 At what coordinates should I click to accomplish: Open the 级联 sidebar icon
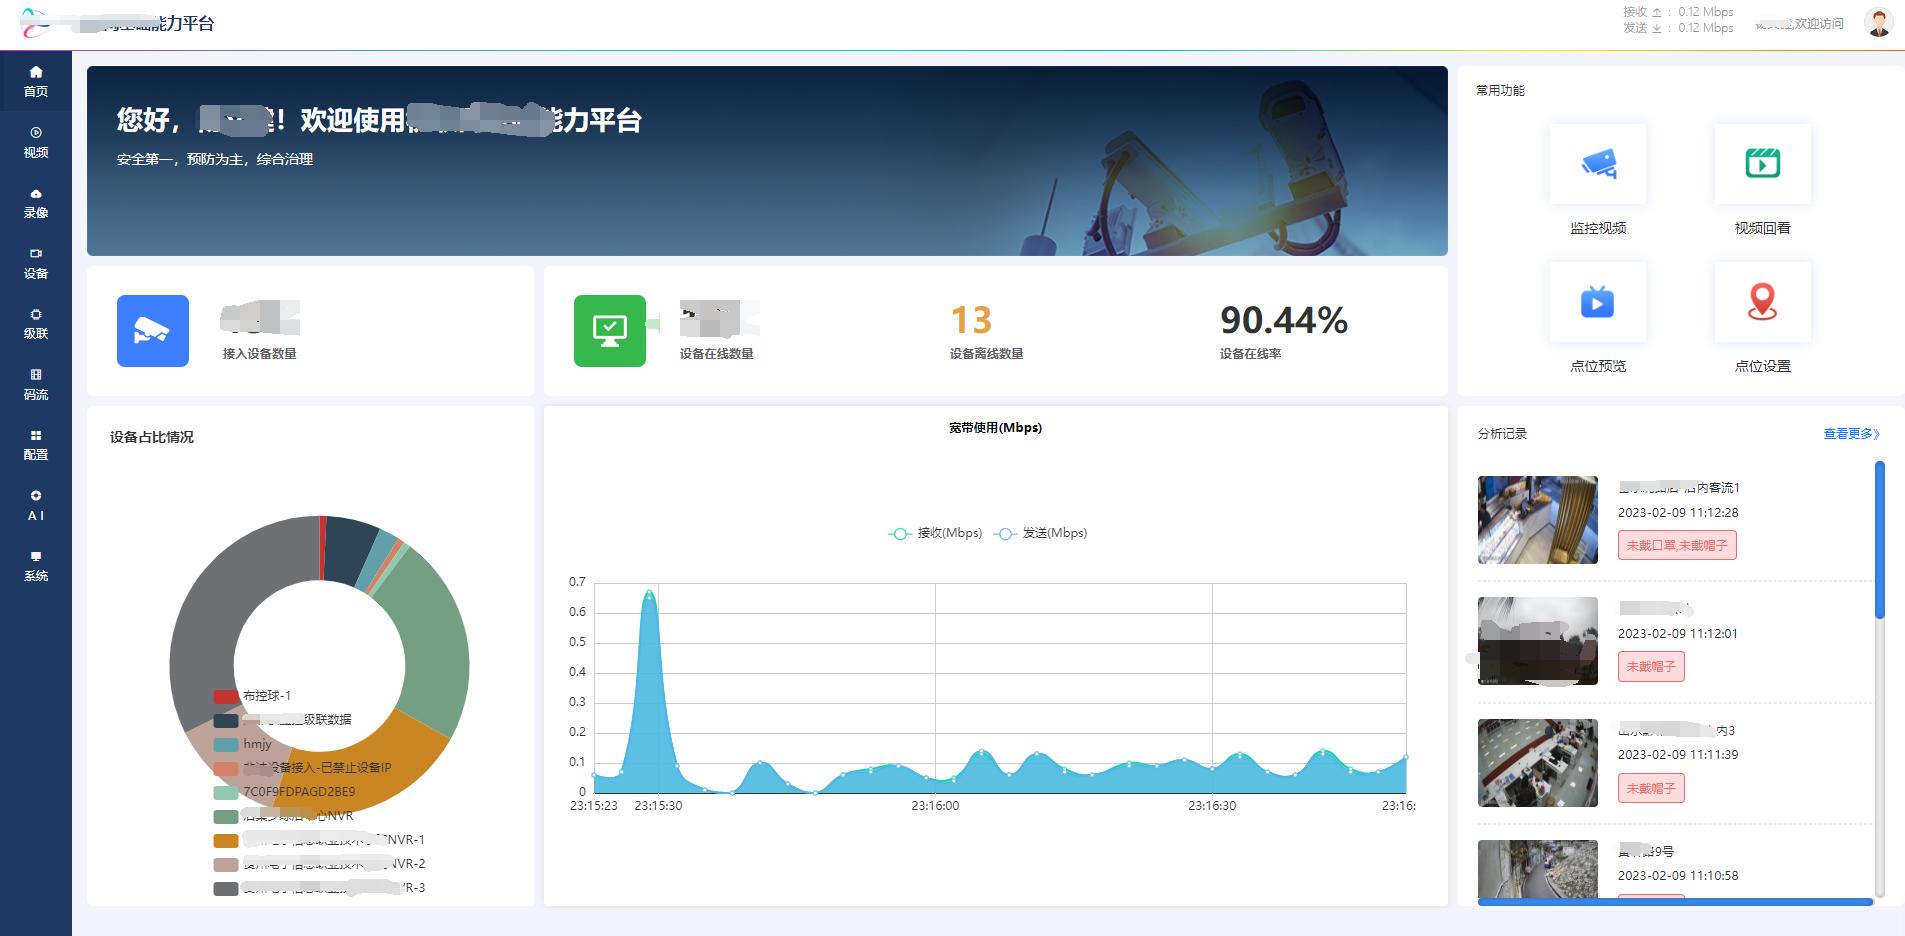(x=36, y=323)
